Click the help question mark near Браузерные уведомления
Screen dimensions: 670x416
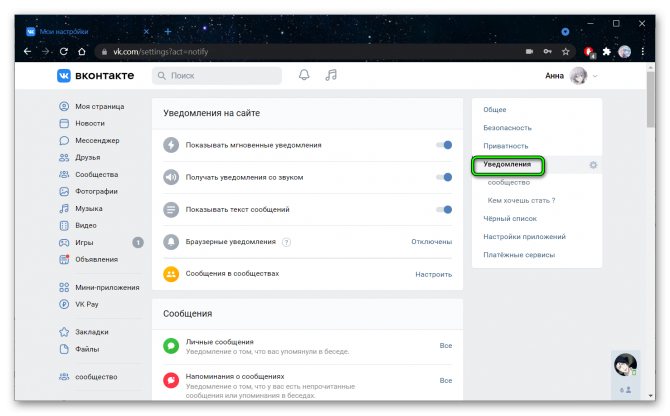point(286,242)
